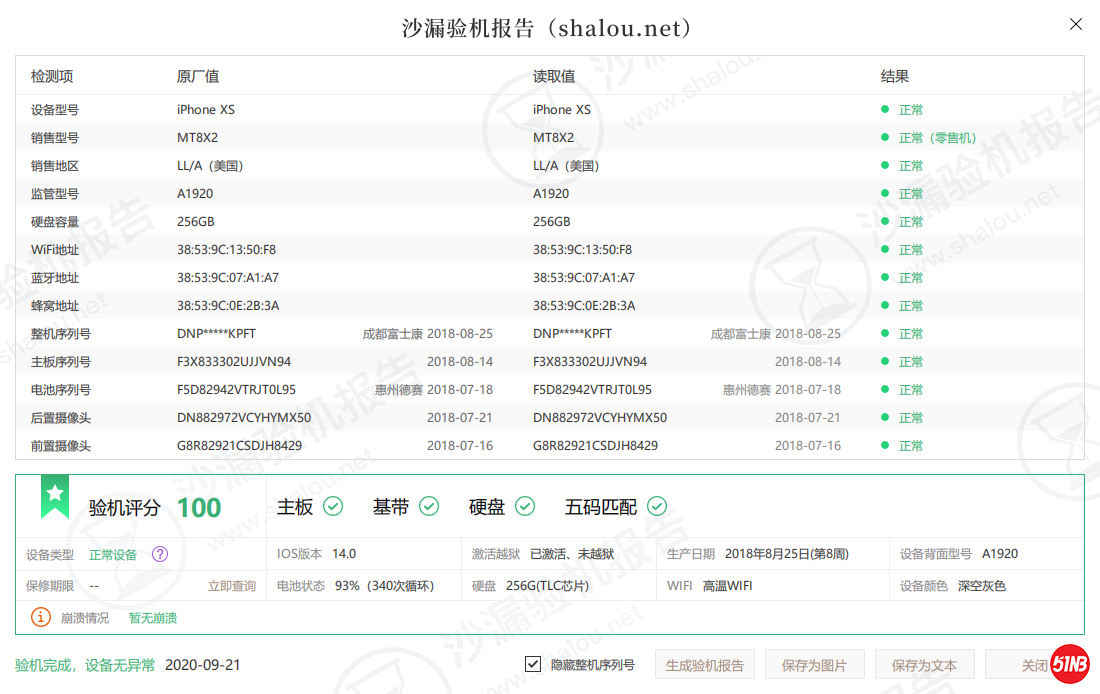Click the checkmark icon beside 硬盘
This screenshot has height=694, width=1100.
click(525, 507)
